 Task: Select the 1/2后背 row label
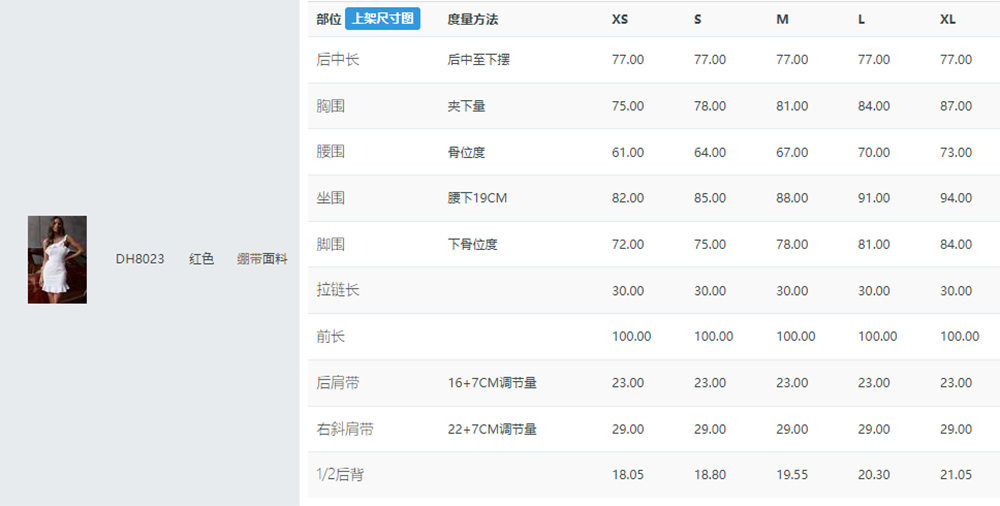click(x=340, y=475)
